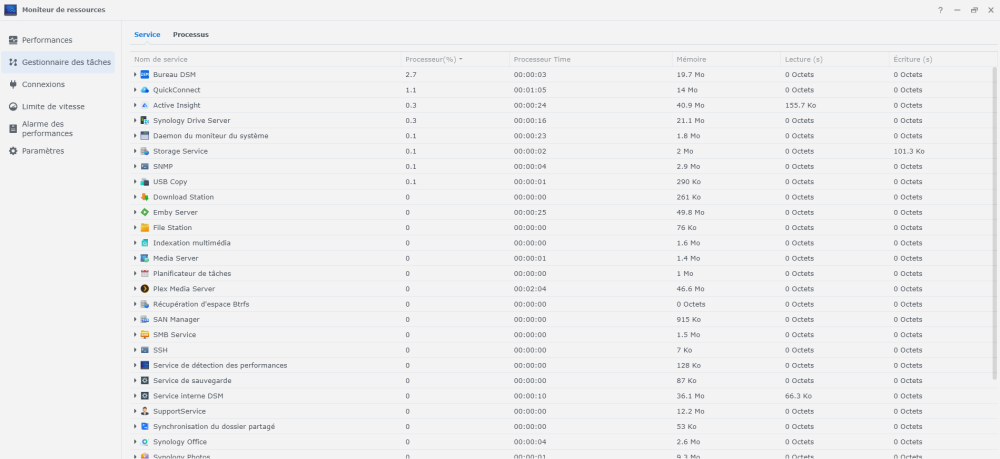Click the Active Insight icon
1000x459 pixels.
[145, 105]
